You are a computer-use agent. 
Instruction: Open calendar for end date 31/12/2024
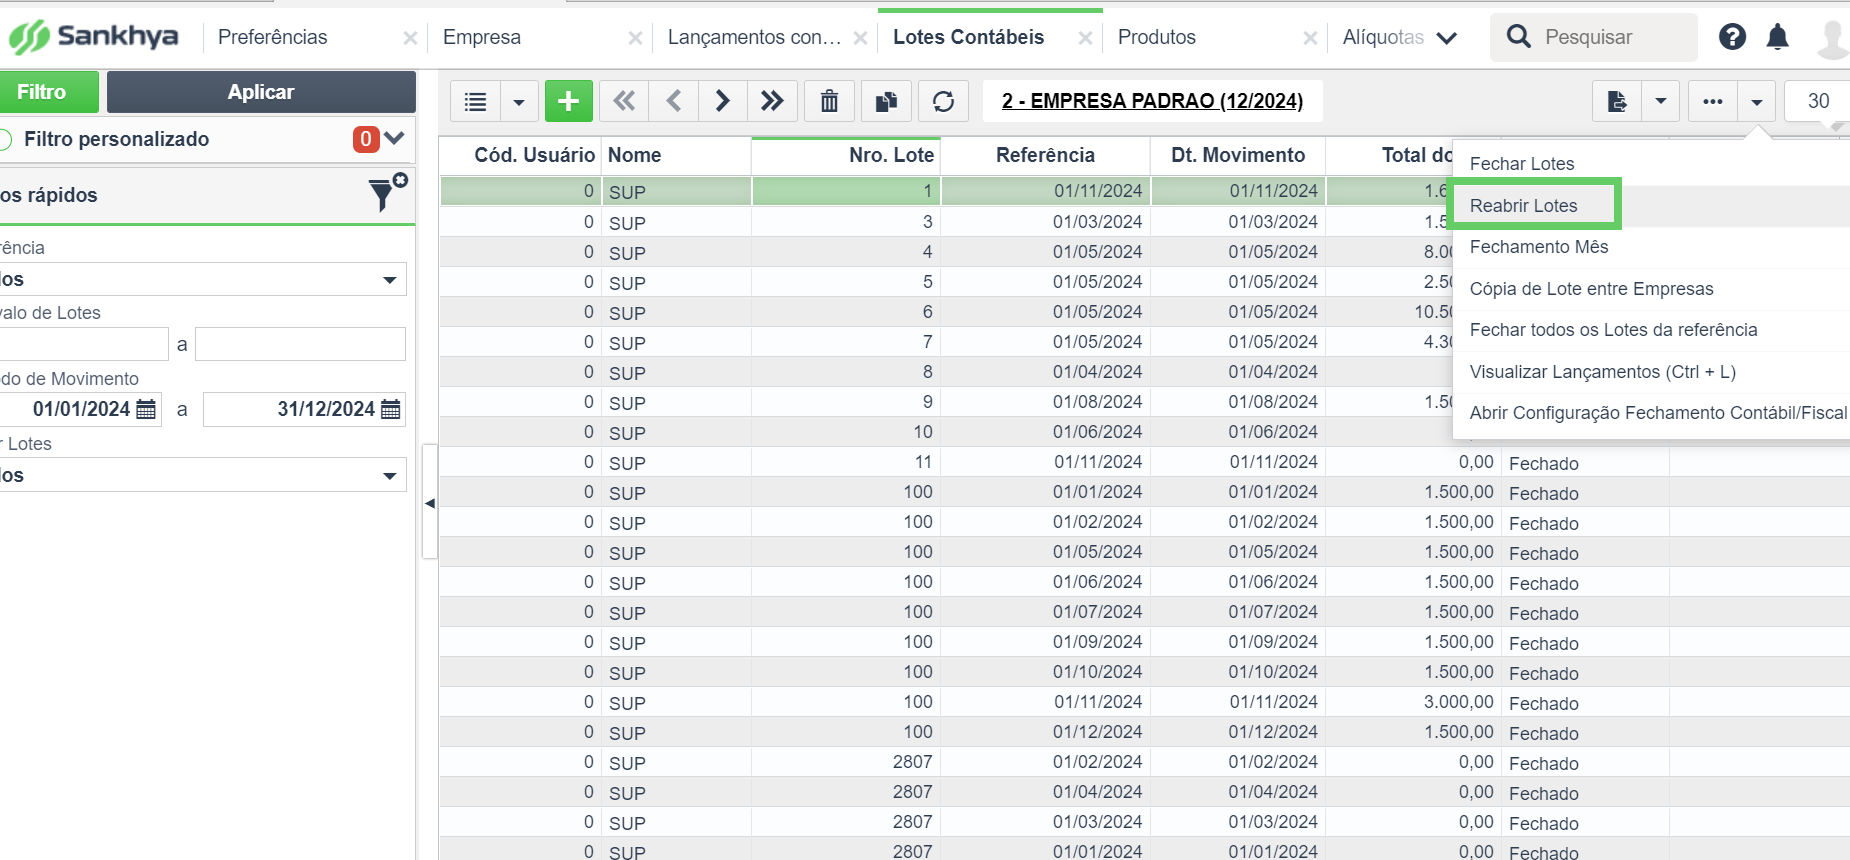click(x=391, y=409)
